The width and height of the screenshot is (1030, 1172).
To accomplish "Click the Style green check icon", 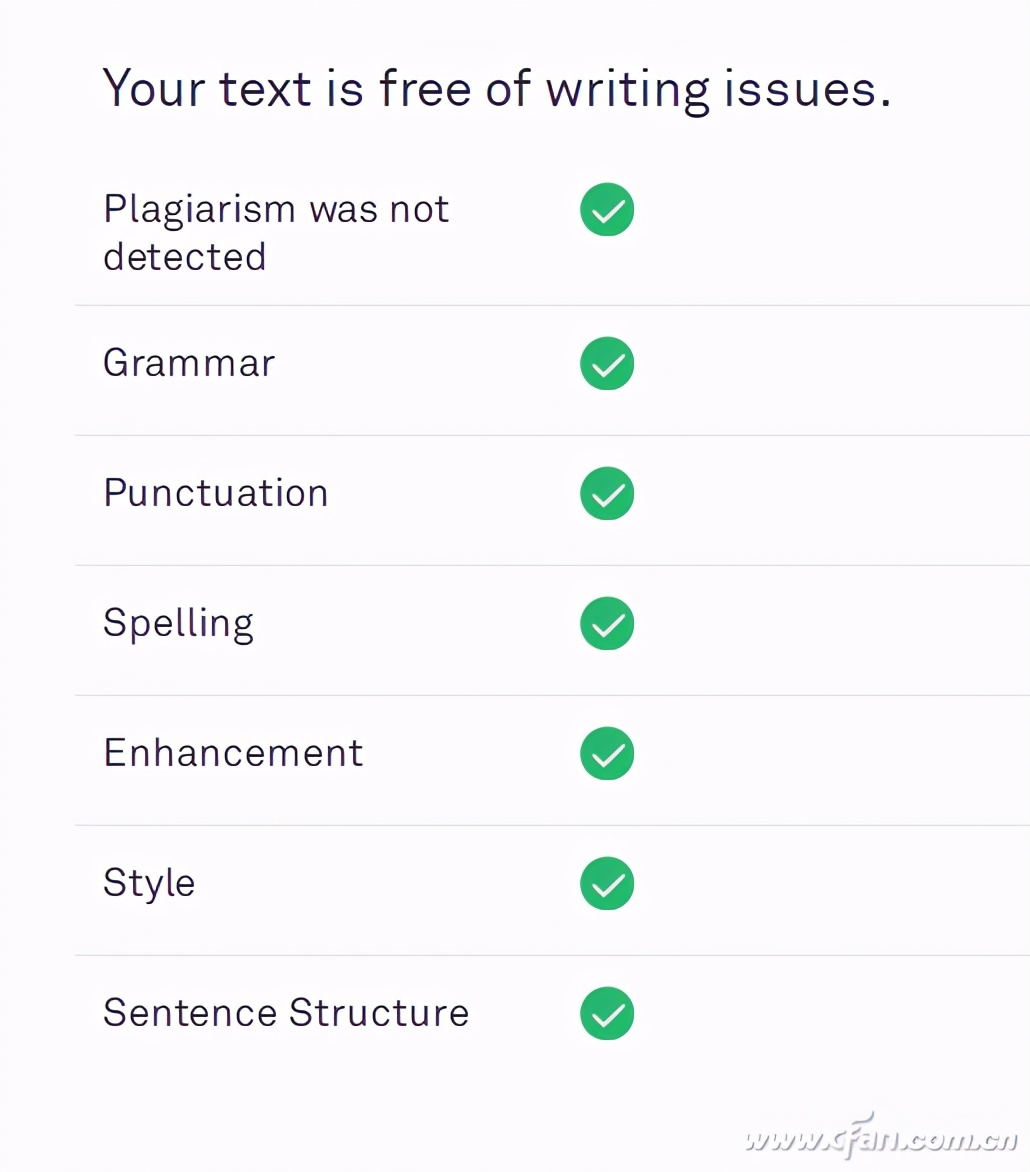I will point(607,883).
